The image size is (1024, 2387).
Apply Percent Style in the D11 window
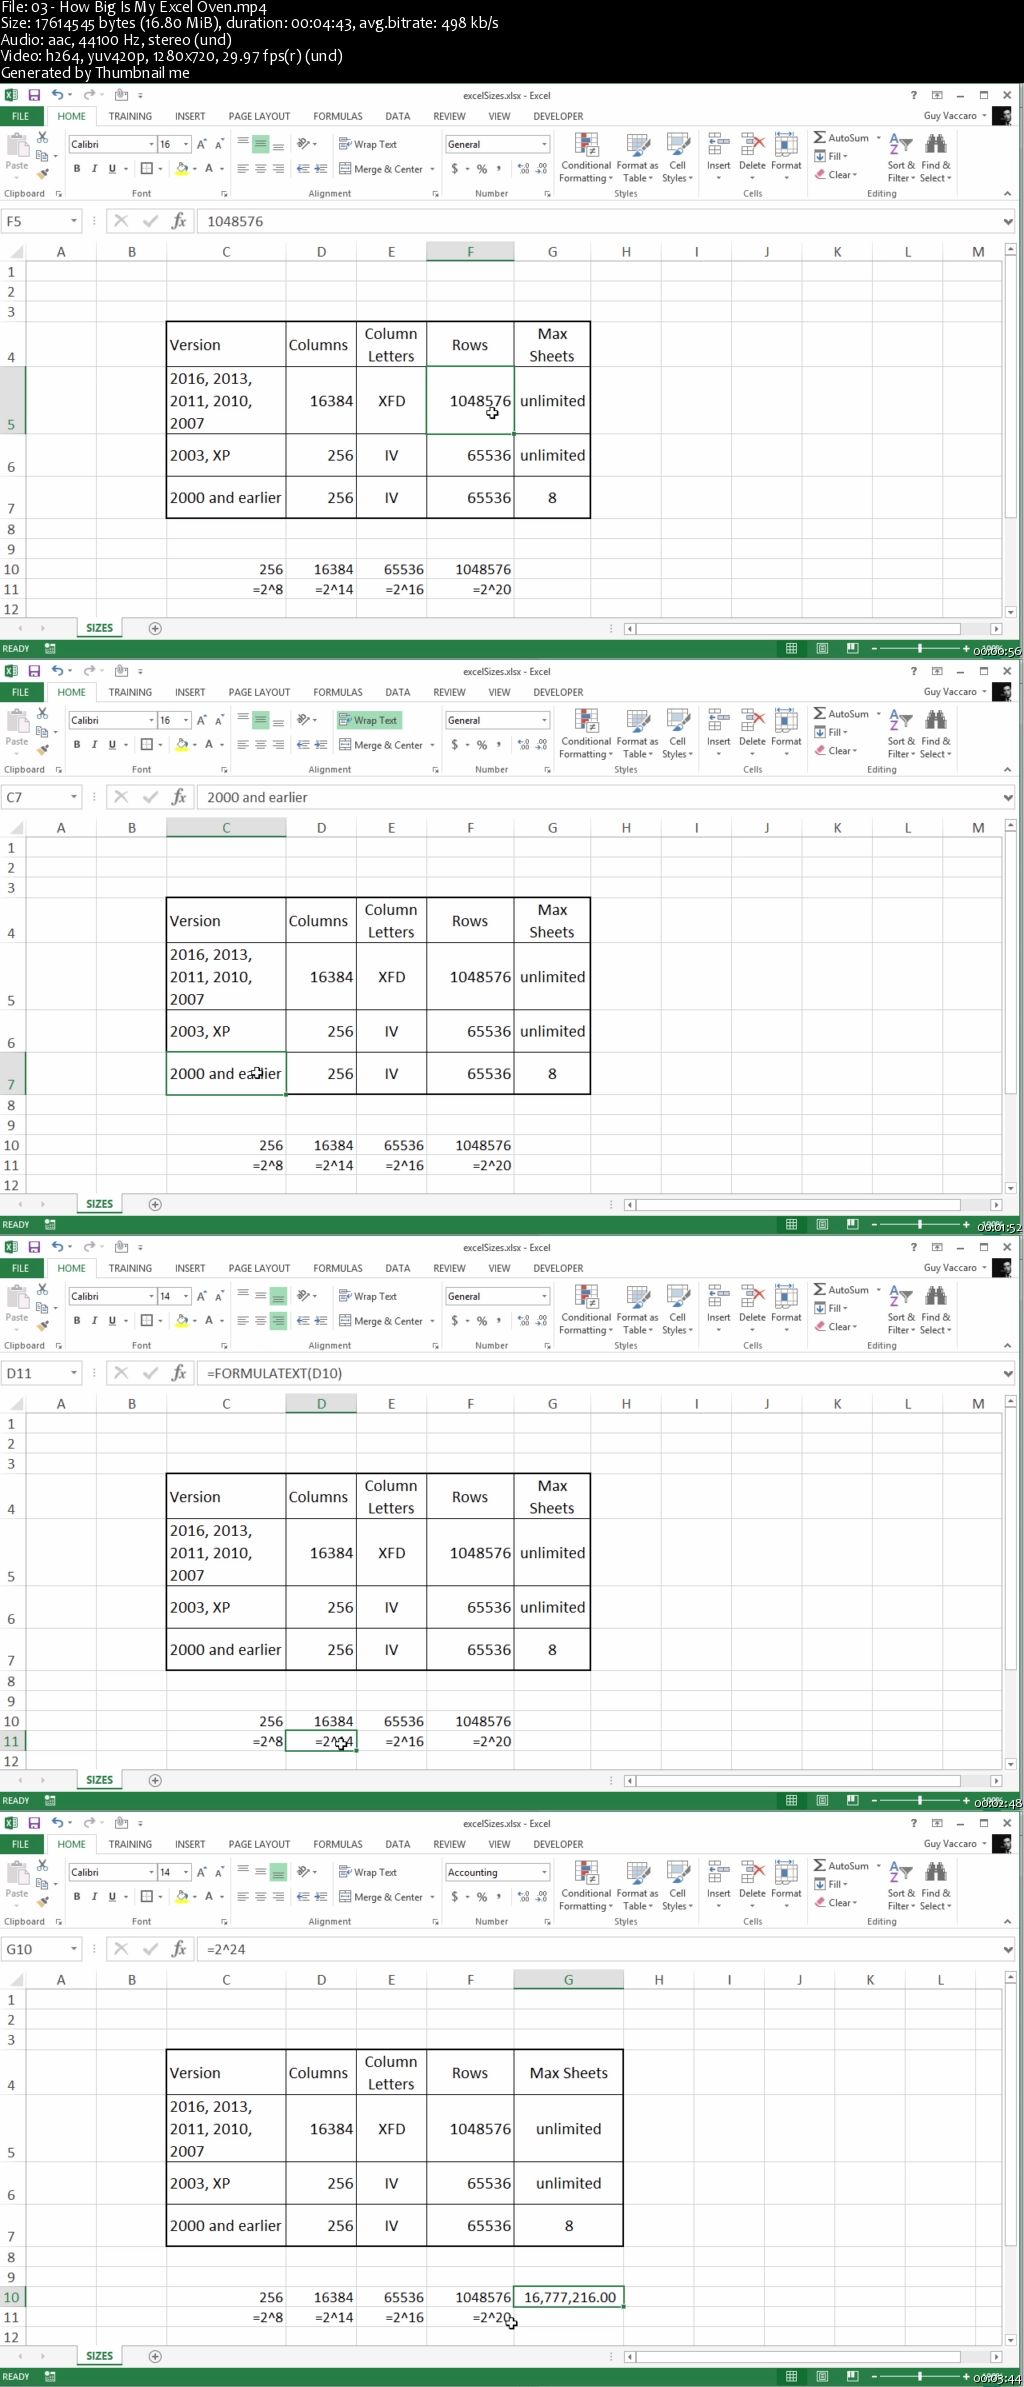click(x=482, y=1321)
